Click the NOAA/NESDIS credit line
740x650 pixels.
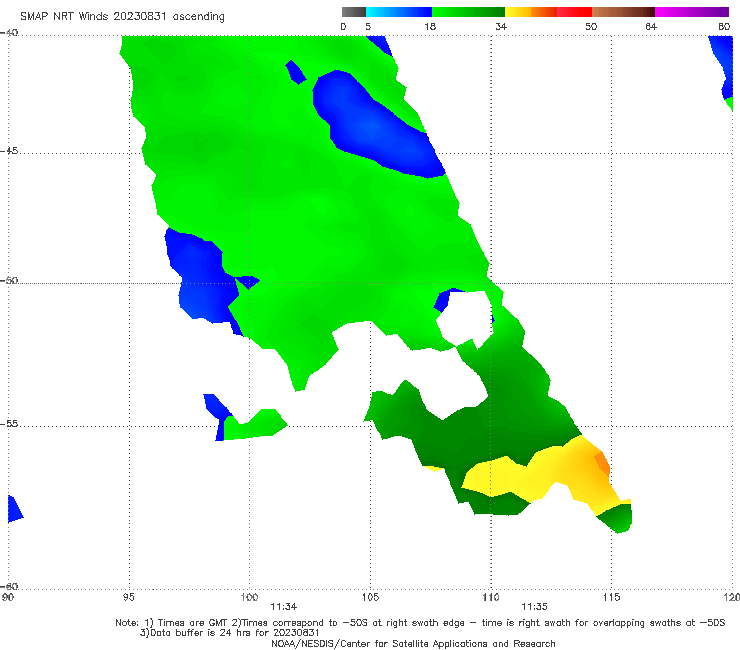click(x=413, y=643)
